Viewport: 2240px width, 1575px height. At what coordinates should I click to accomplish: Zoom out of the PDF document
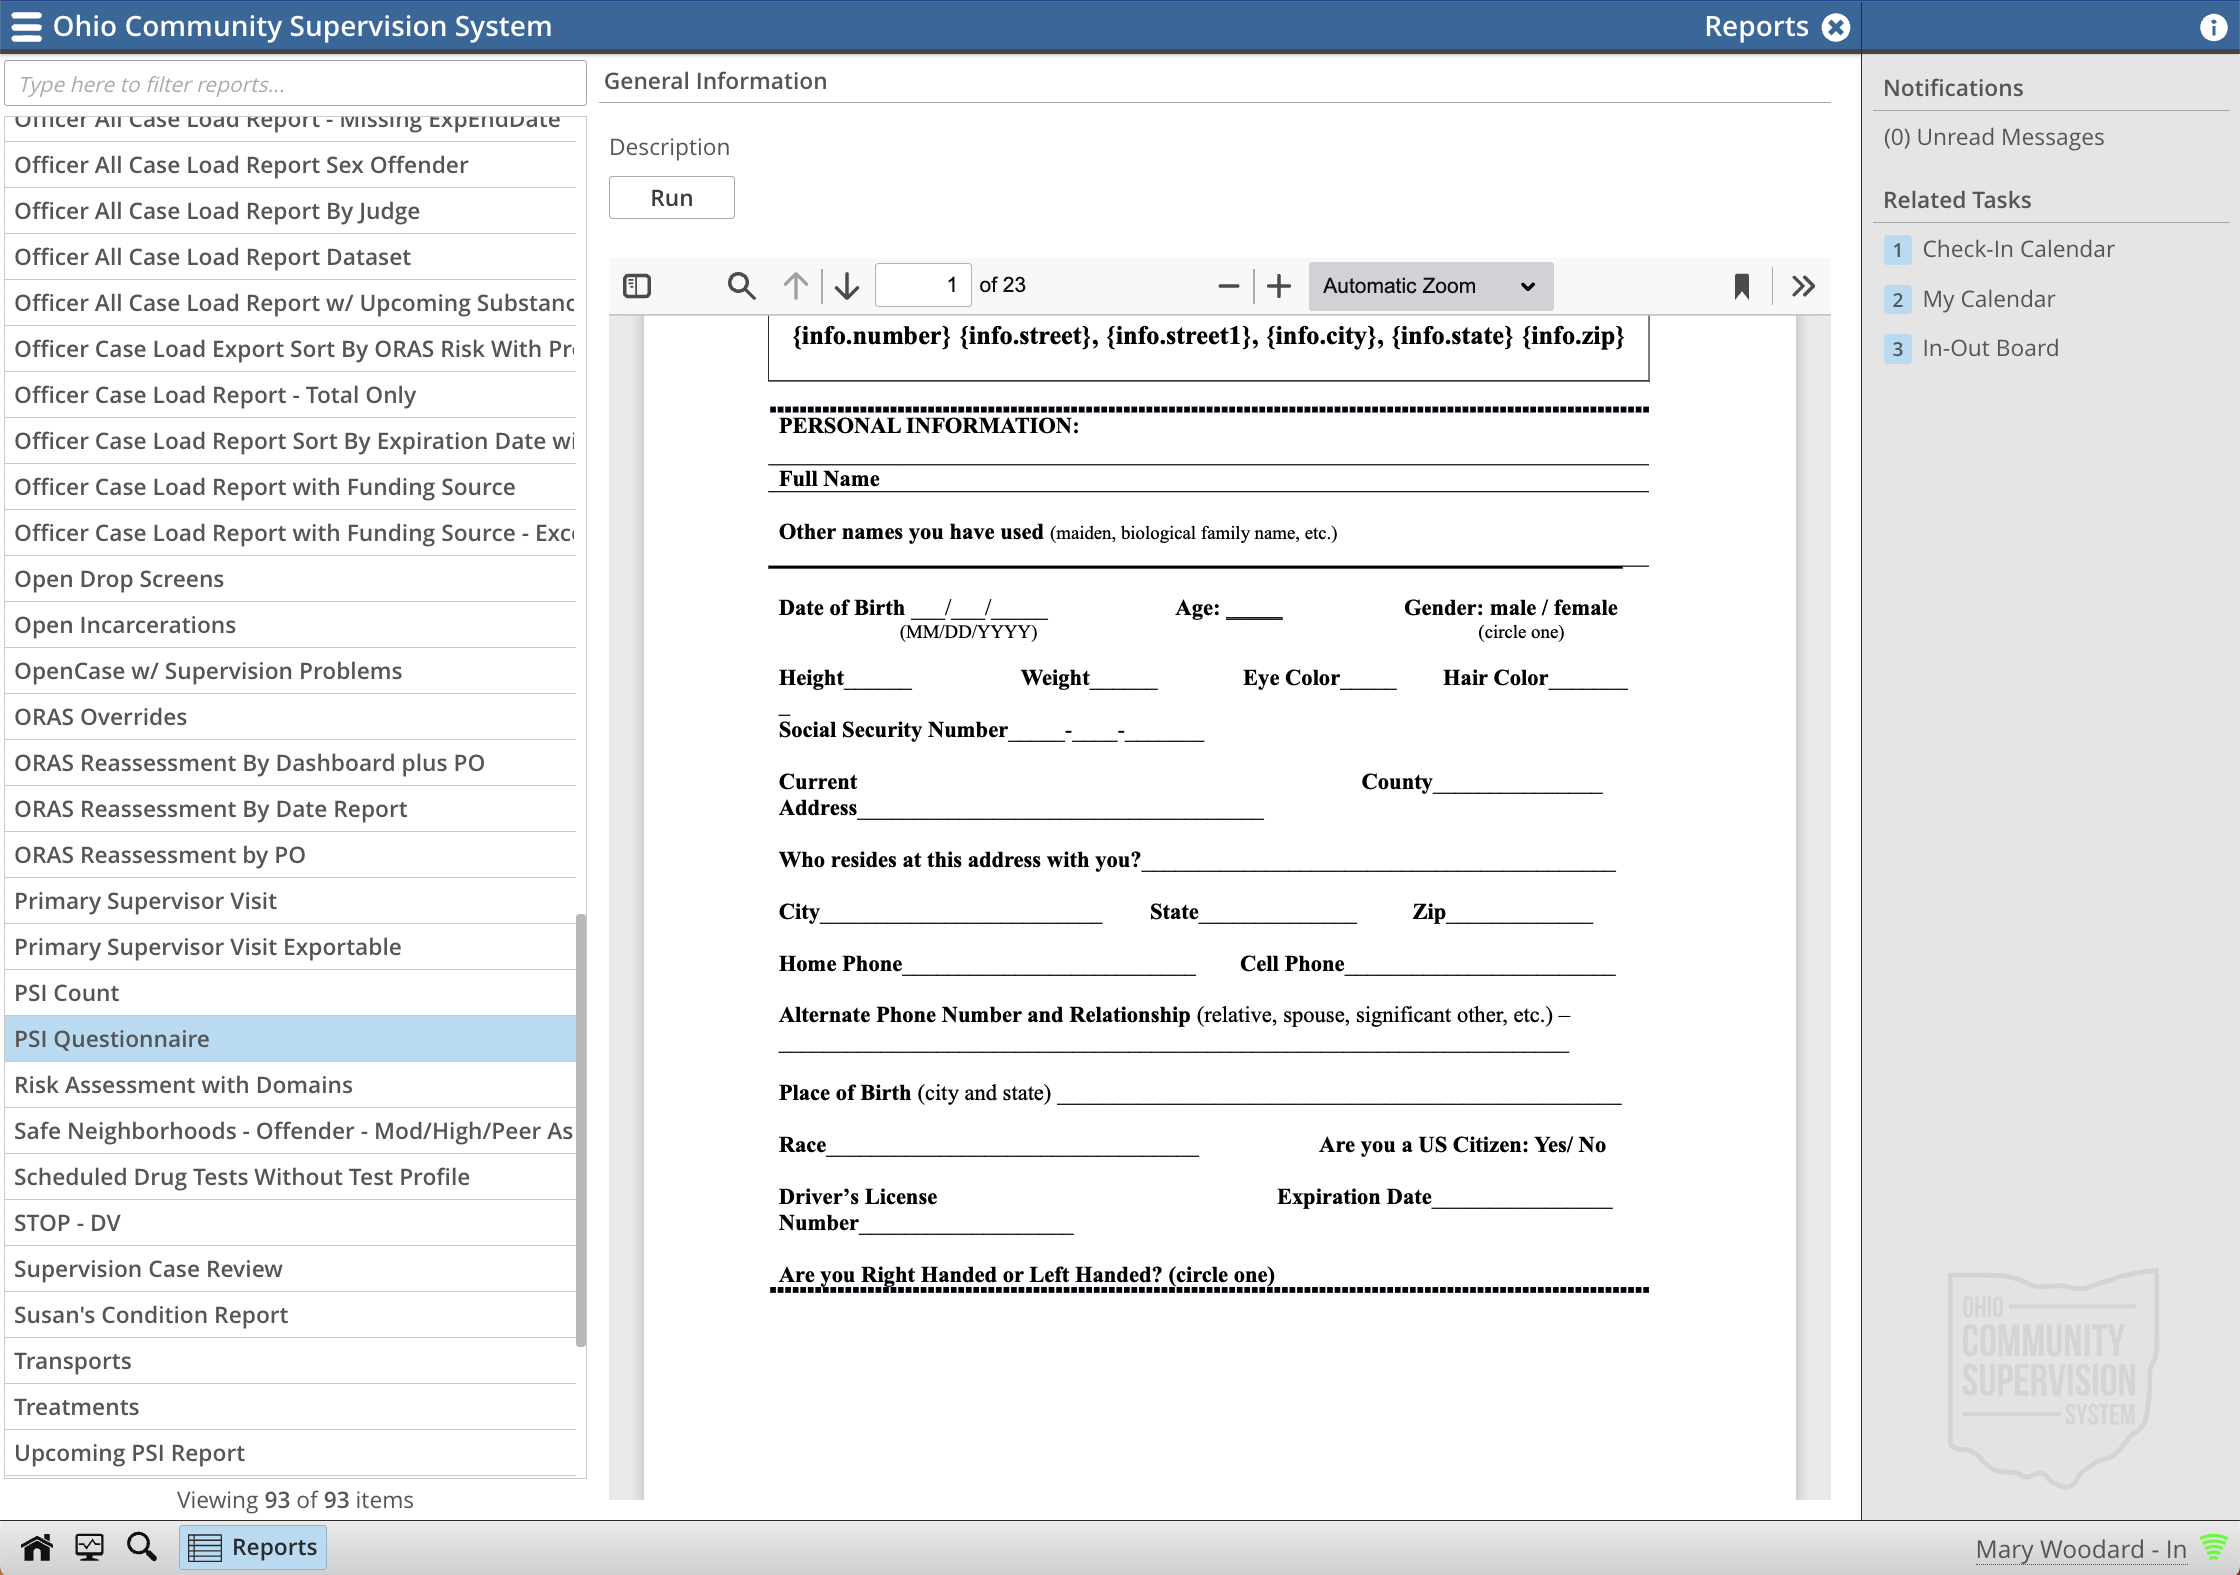(1227, 285)
